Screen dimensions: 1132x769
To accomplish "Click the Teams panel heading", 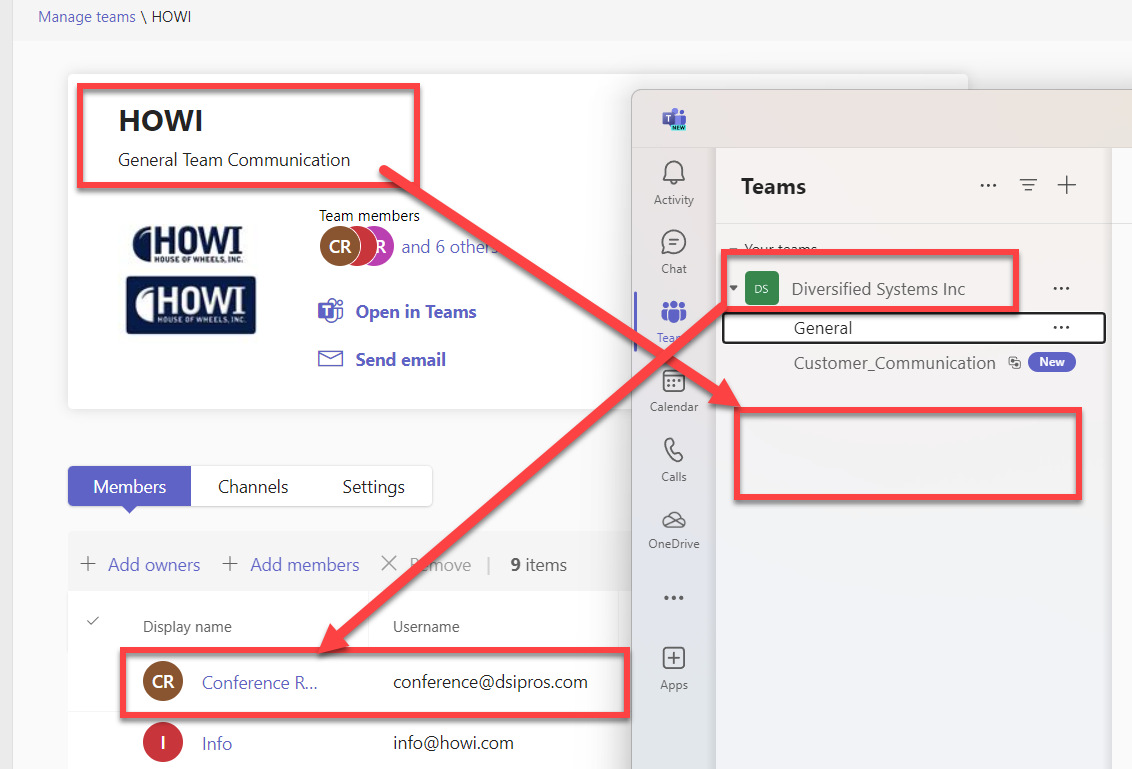I will (773, 186).
